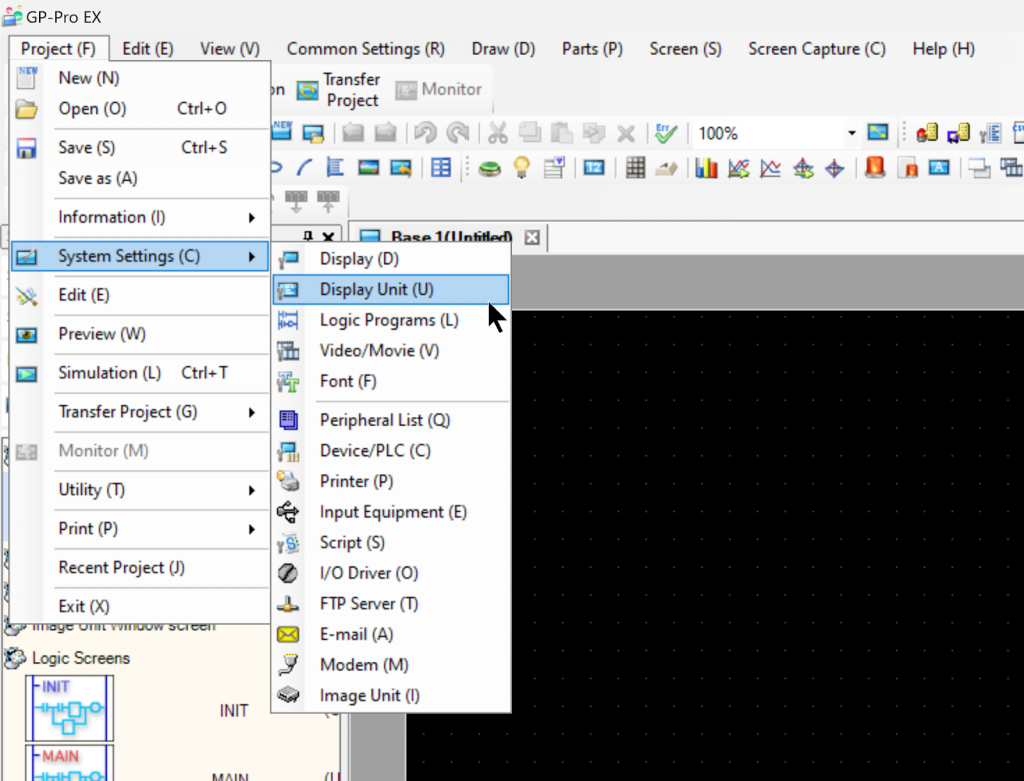Click the bar Graph part icon
Image resolution: width=1024 pixels, height=781 pixels.
click(707, 168)
